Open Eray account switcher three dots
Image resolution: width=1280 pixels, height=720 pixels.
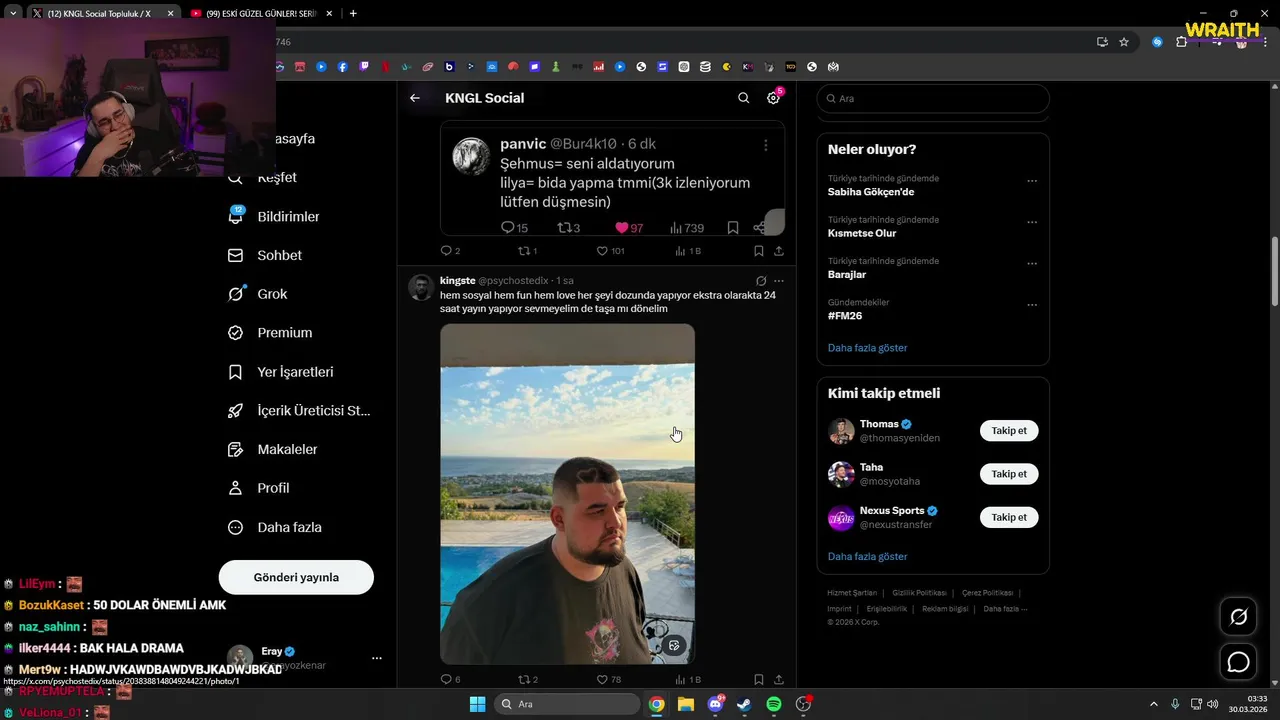(377, 658)
